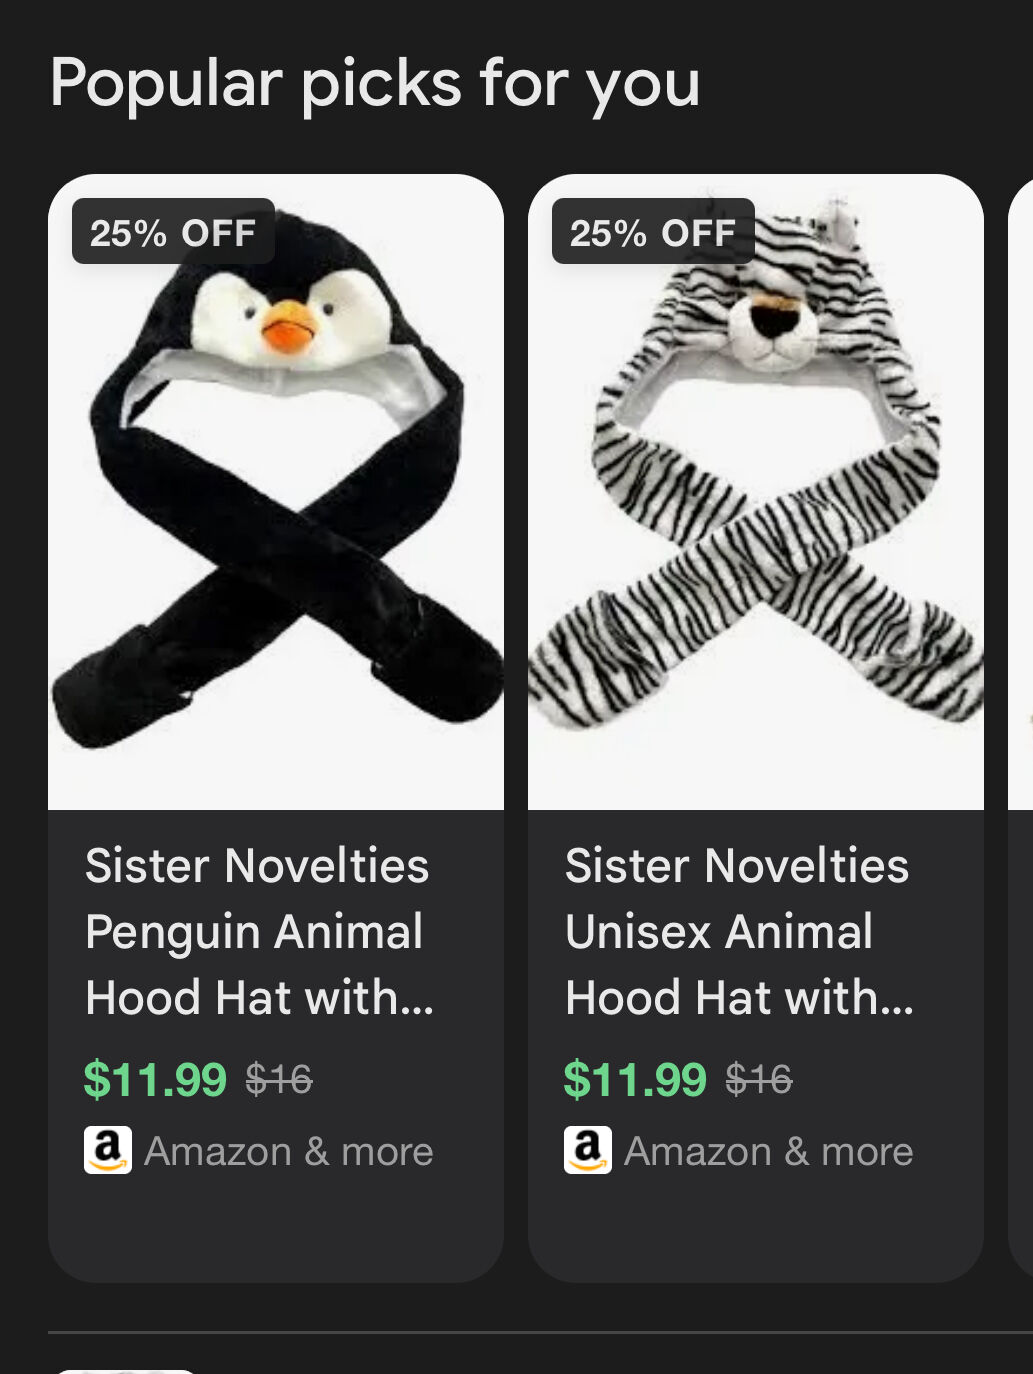Tap the "Popular picks for you" heading
Screen dimensions: 1033x1374
[x=375, y=83]
